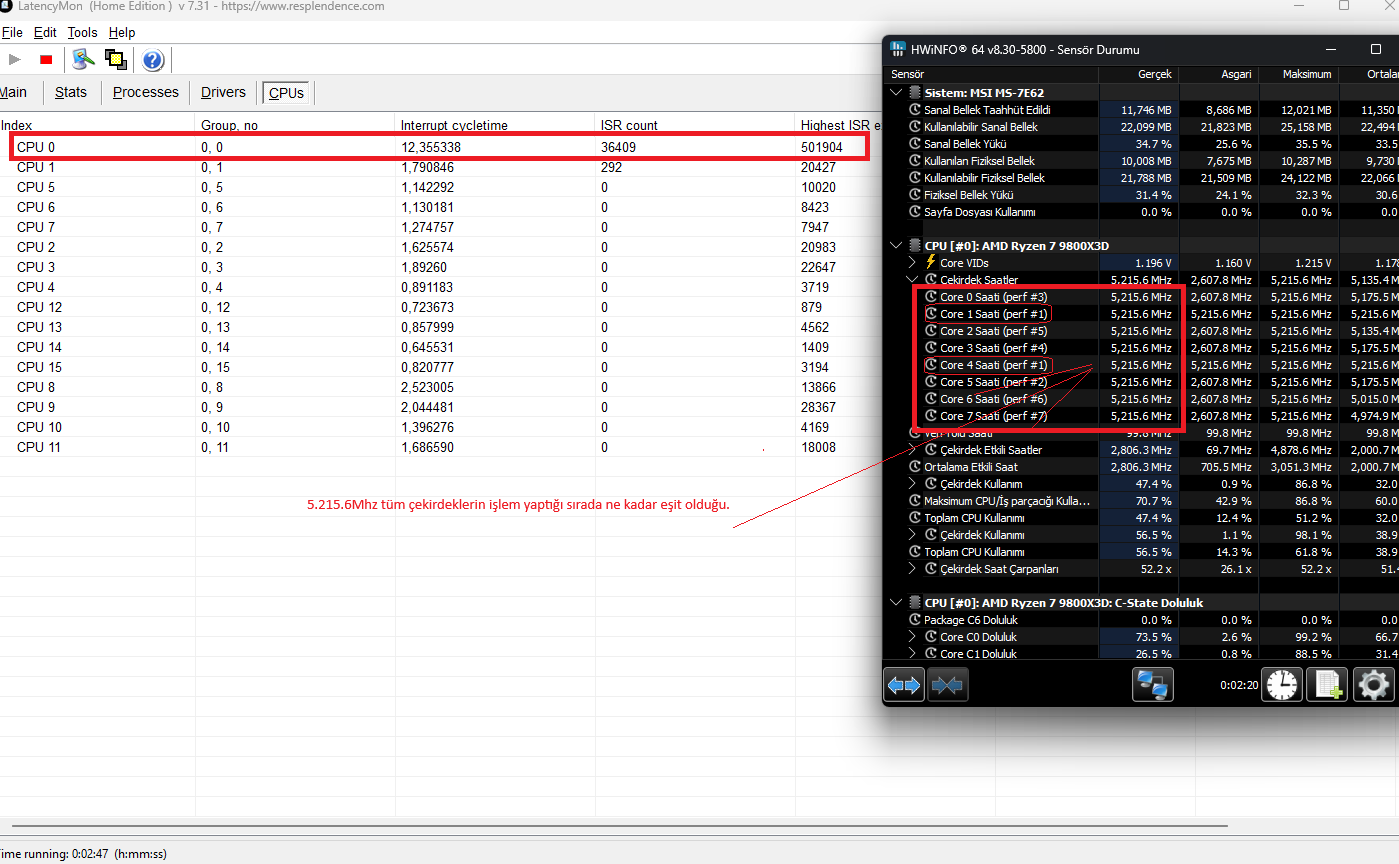Open LatencyMon help via blue question mark
Image resolution: width=1399 pixels, height=864 pixels.
pos(153,60)
